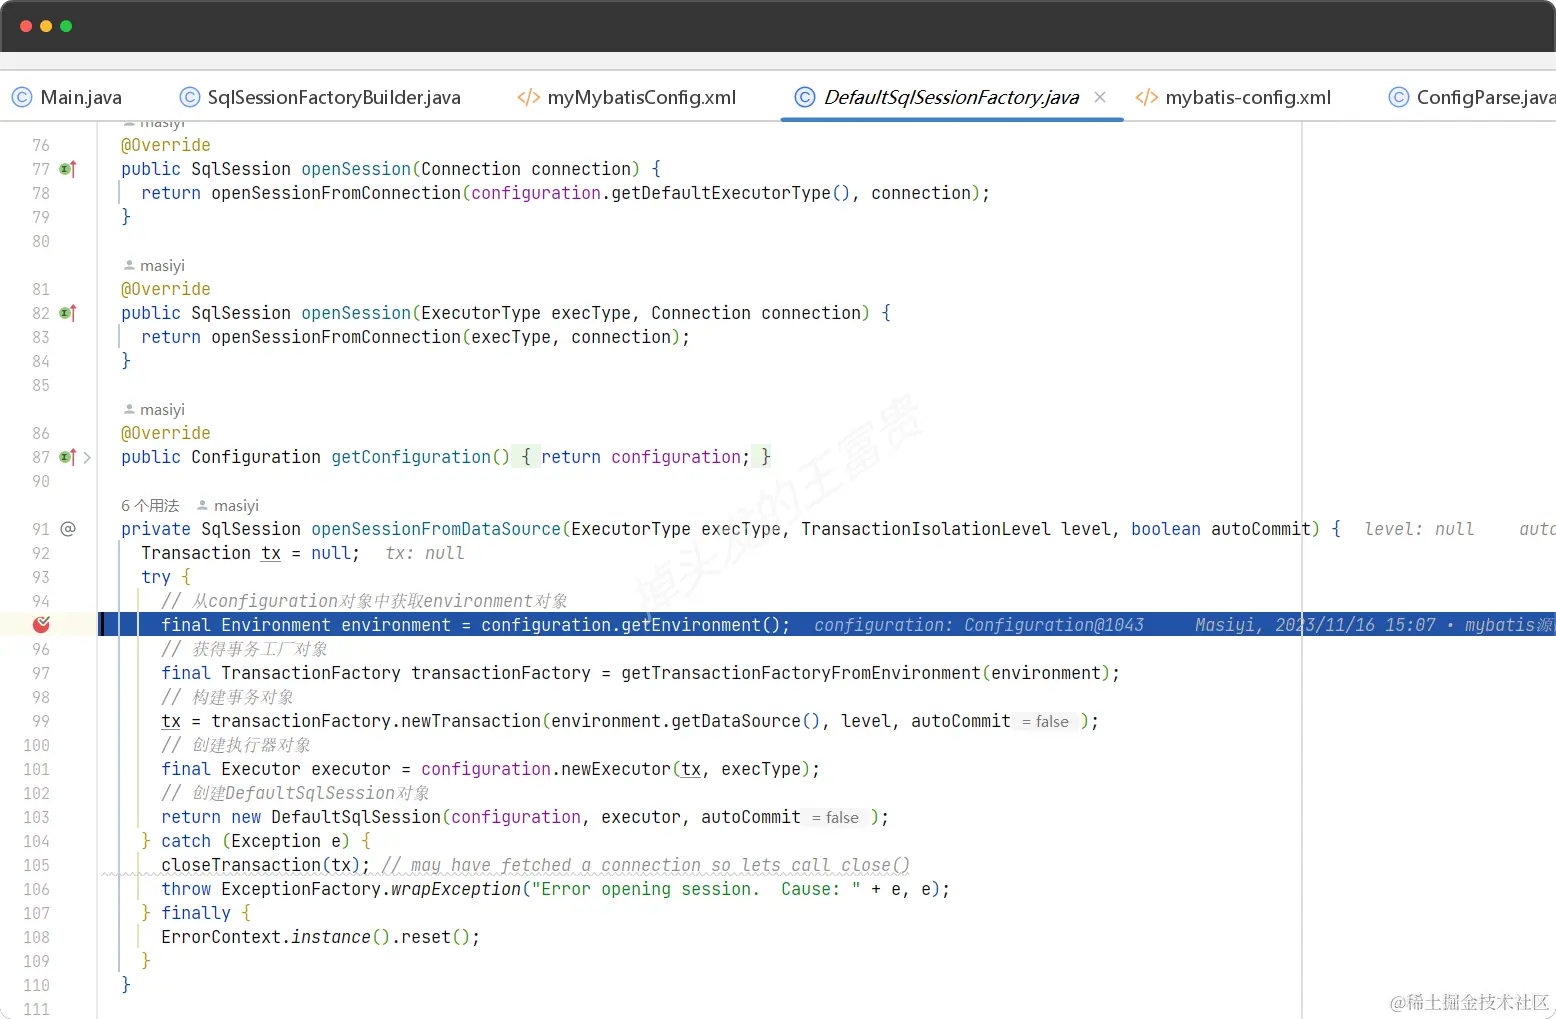
Task: Click the macOS red close window button
Action: 26,26
